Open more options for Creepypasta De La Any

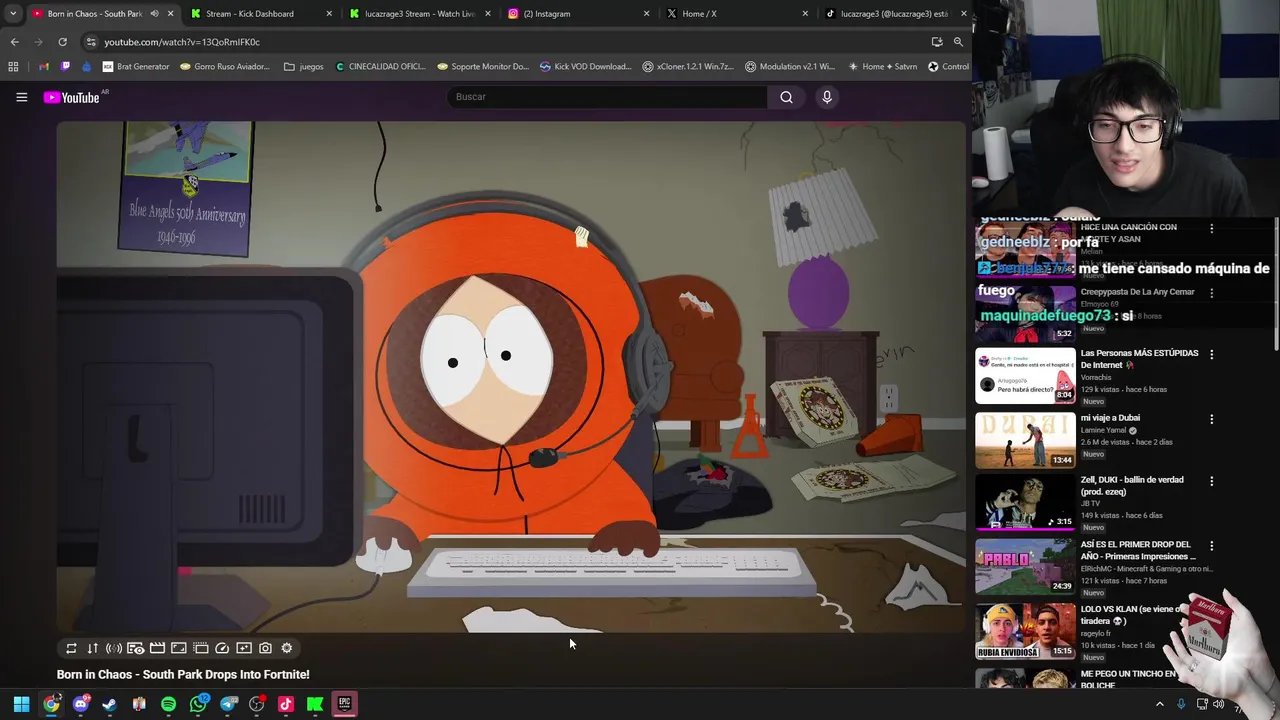click(x=1212, y=293)
